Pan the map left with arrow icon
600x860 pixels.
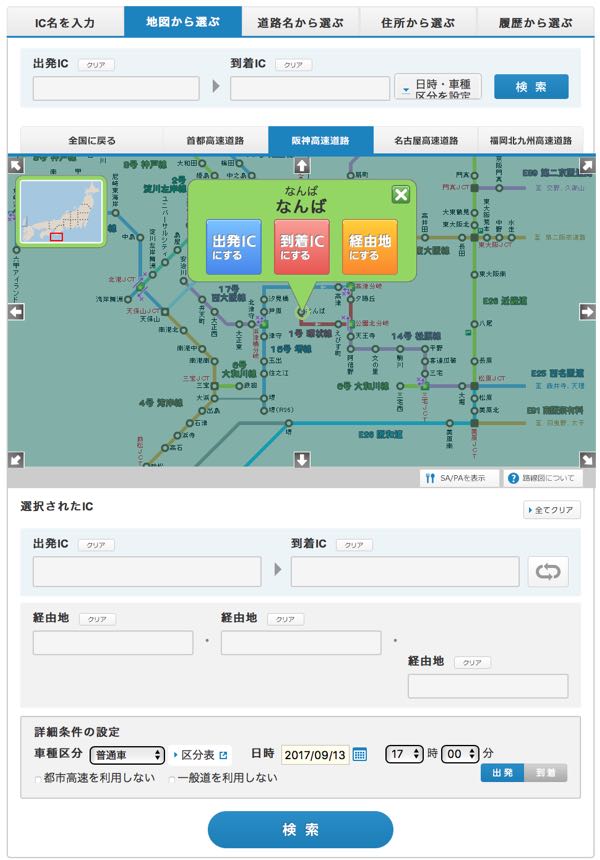(15, 312)
